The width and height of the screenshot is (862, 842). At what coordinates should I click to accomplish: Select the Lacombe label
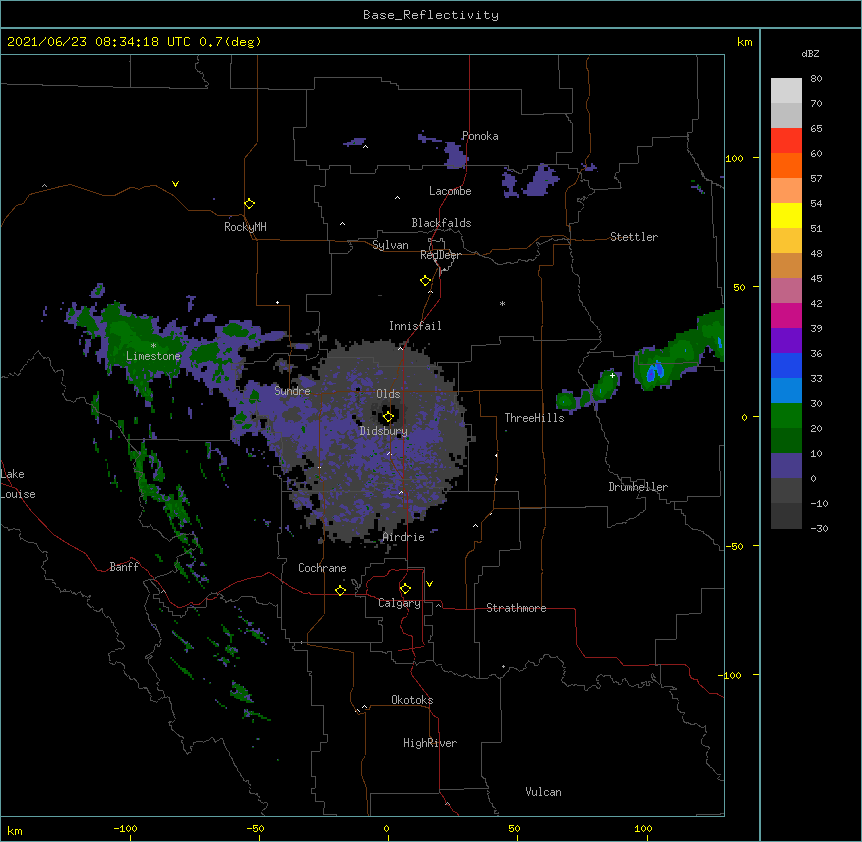click(x=450, y=191)
